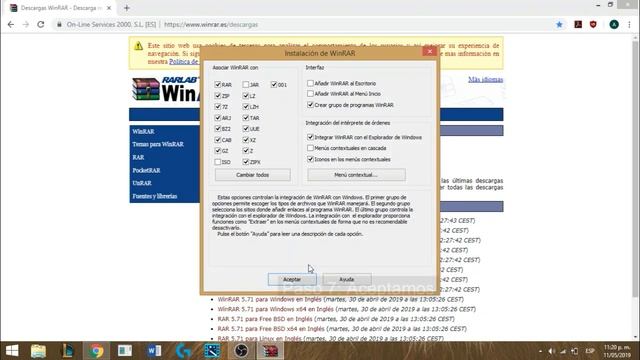
Task: Uncheck Integrar WinRAR con el Explorador
Action: [310, 137]
